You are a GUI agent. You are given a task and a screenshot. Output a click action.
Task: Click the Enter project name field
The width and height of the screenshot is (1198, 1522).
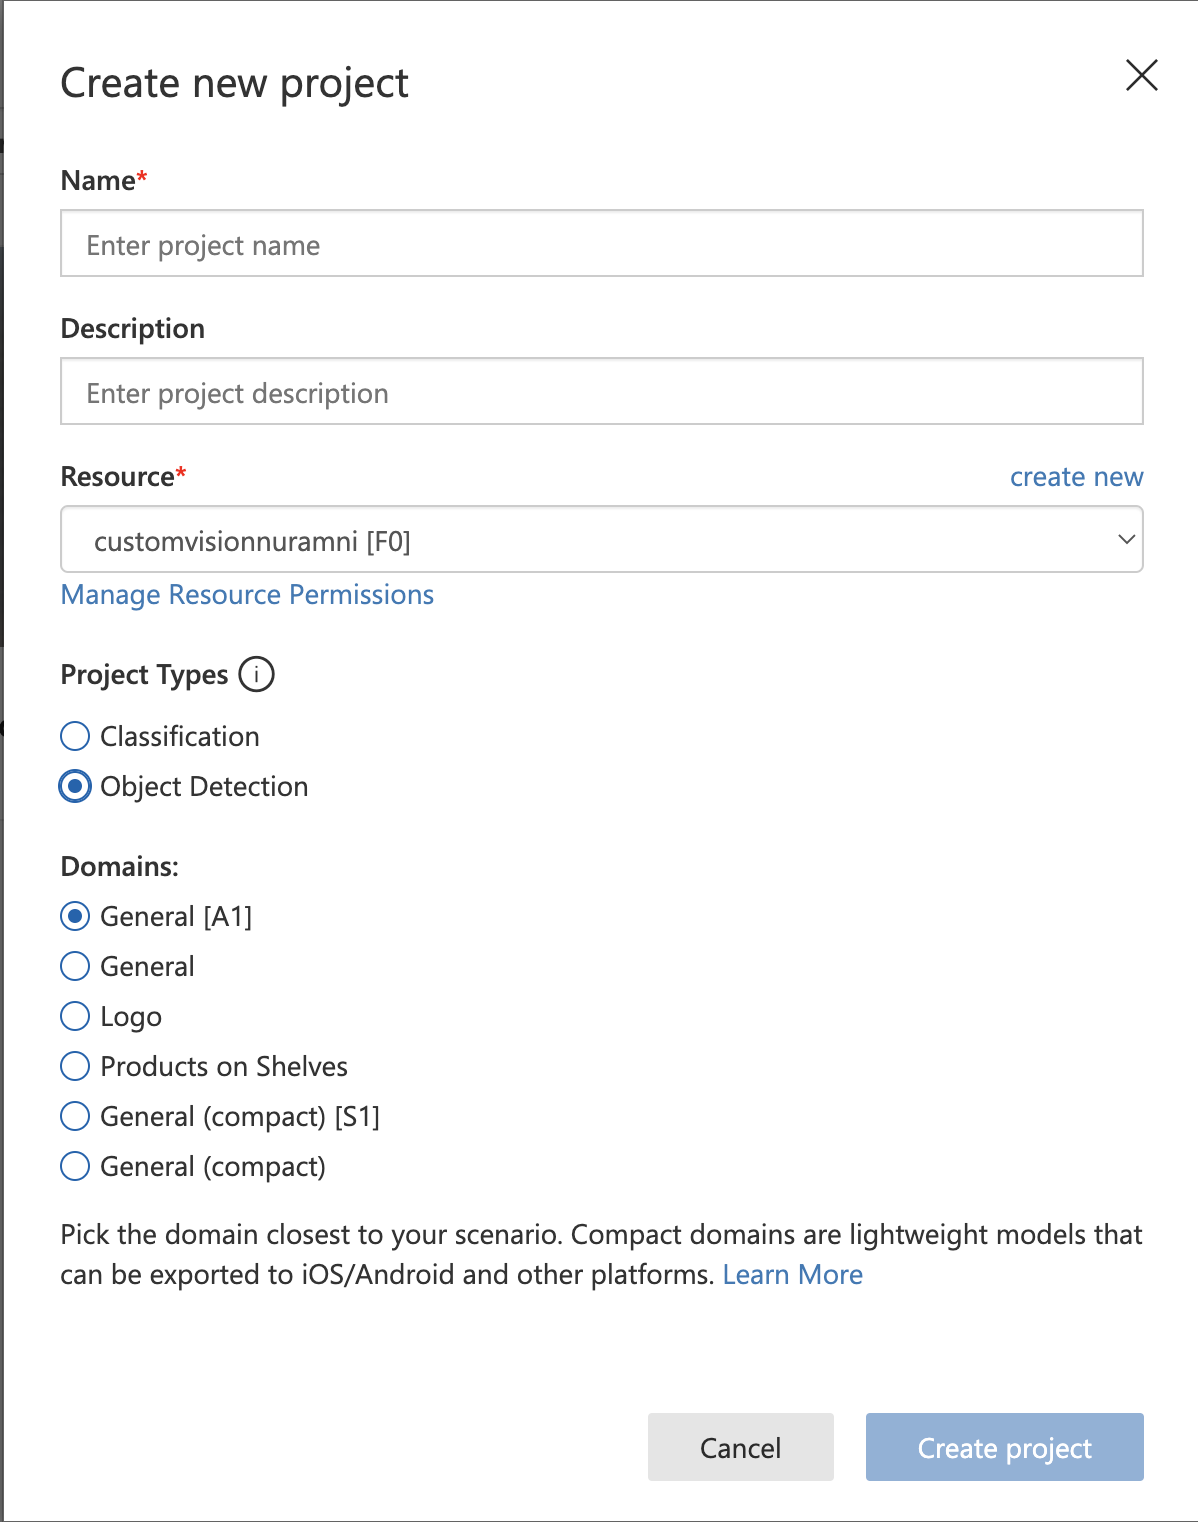tap(601, 243)
